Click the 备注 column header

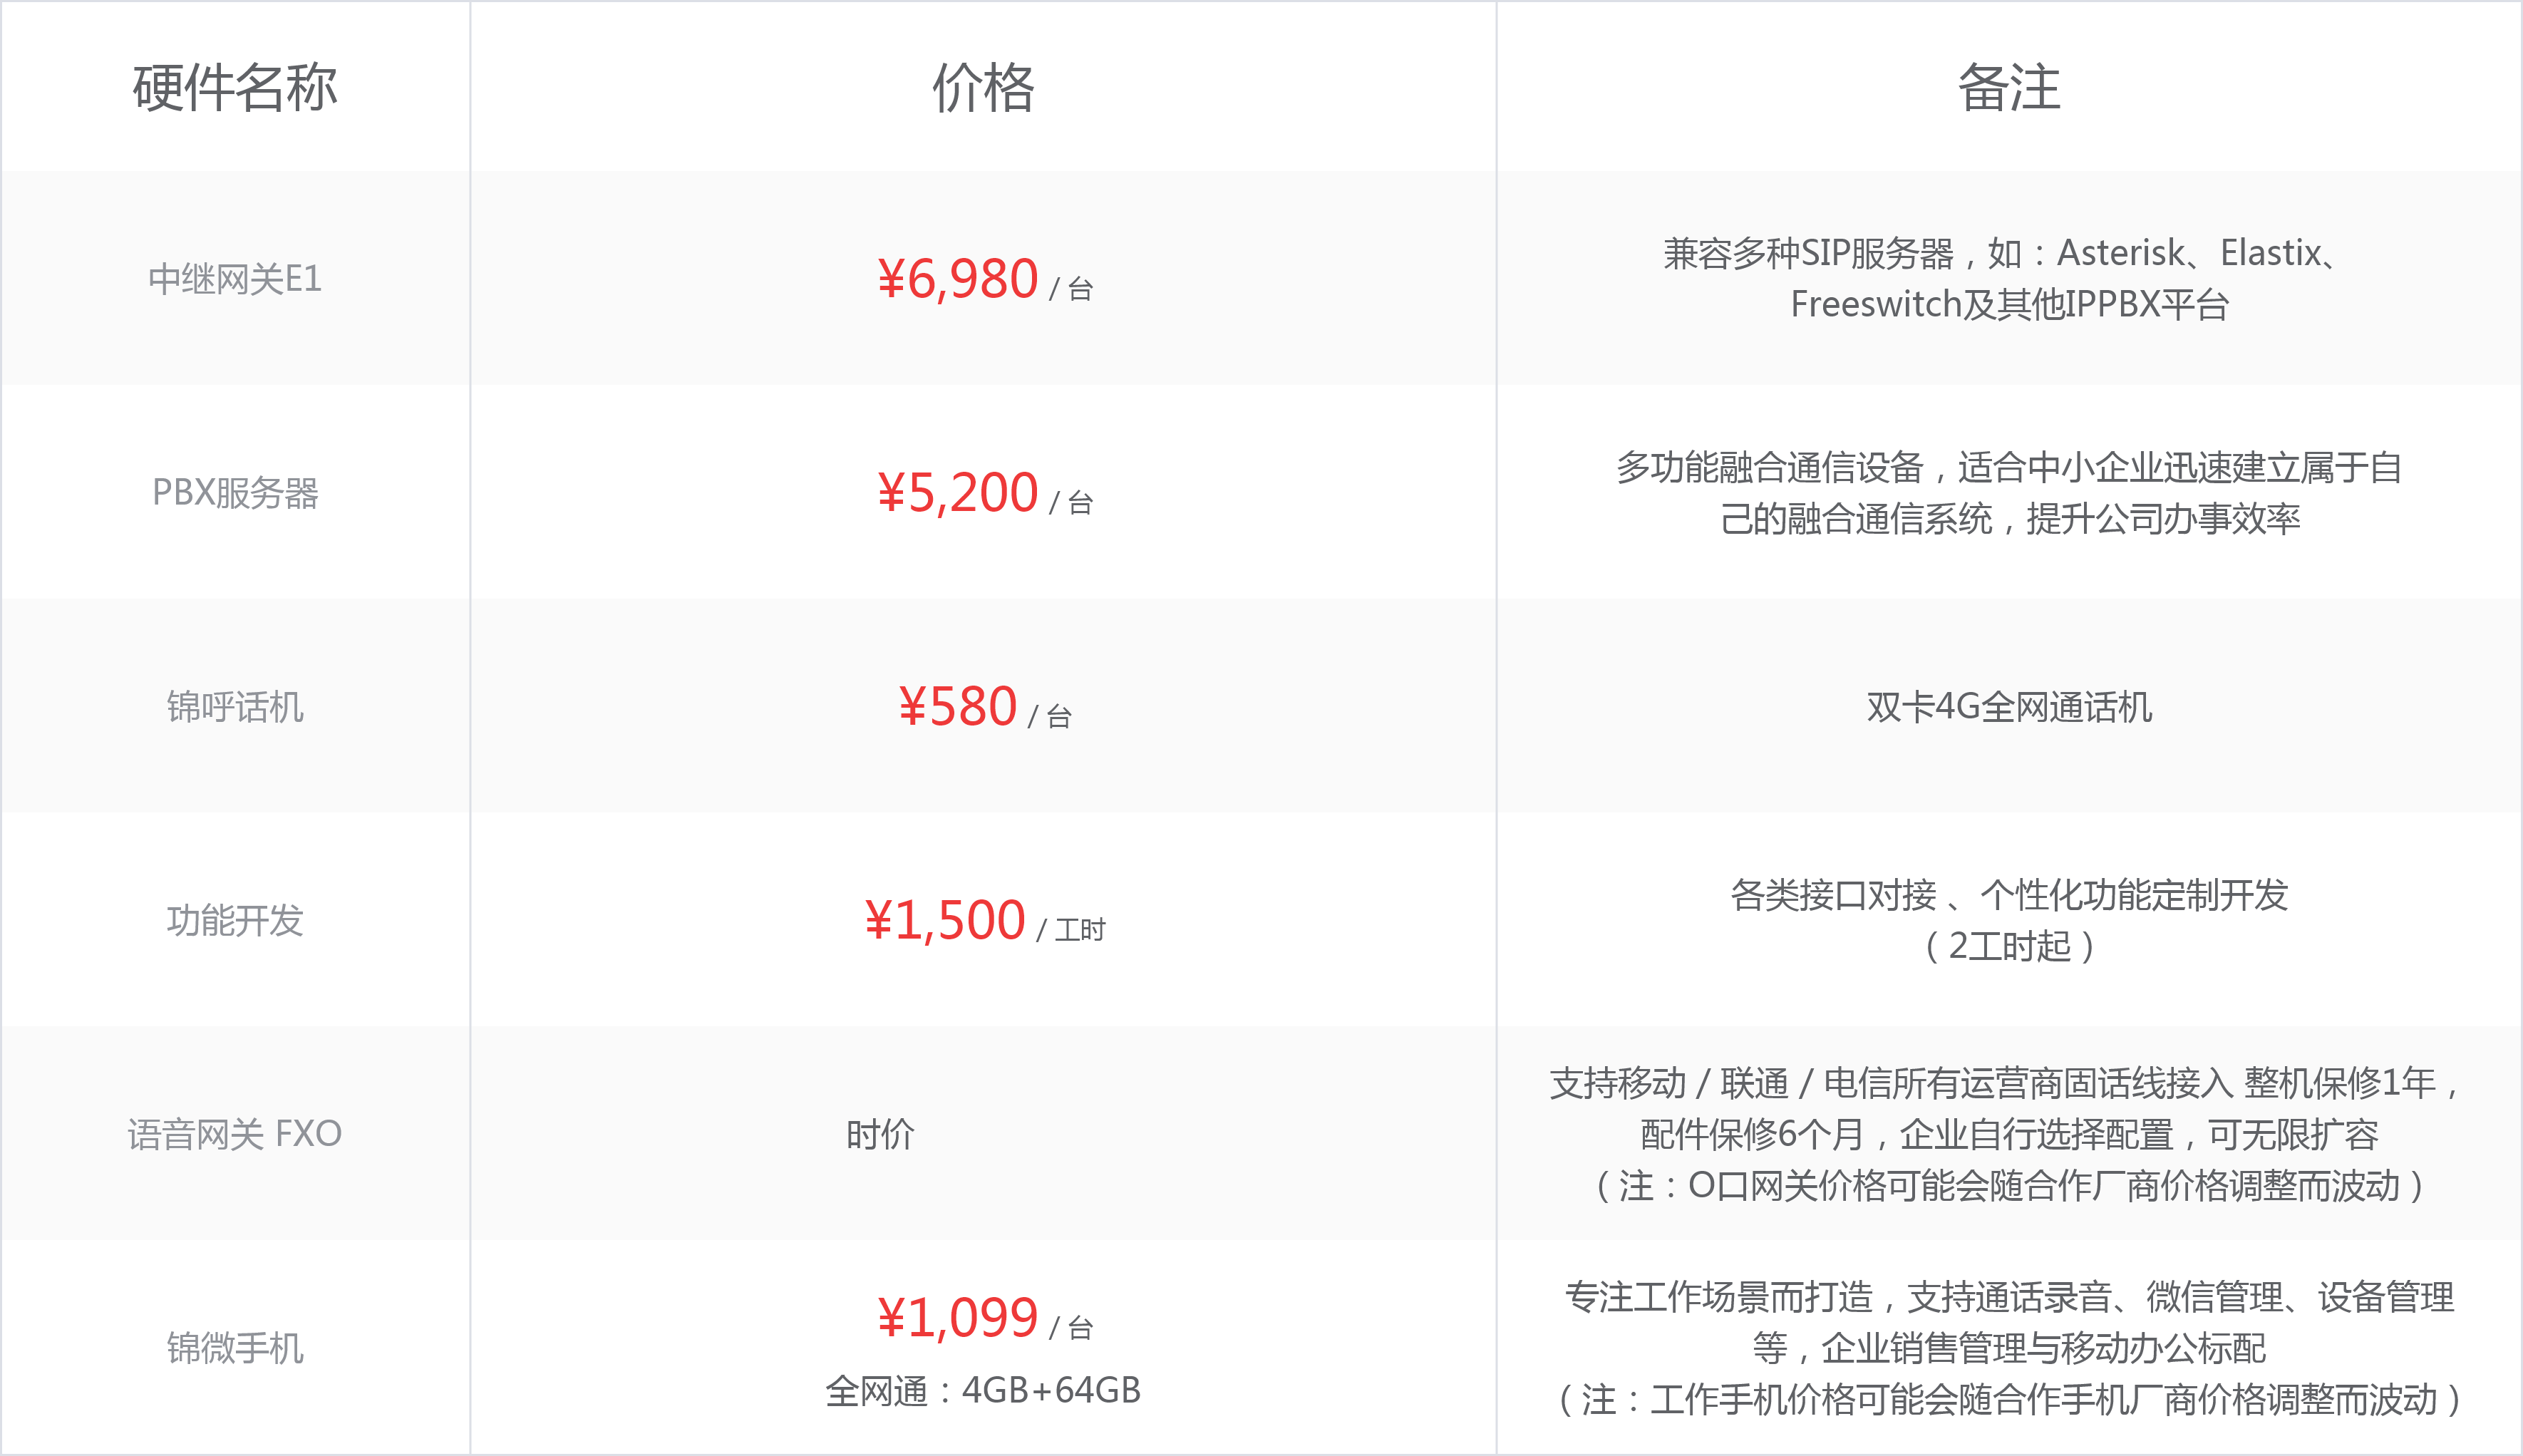coord(2009,88)
